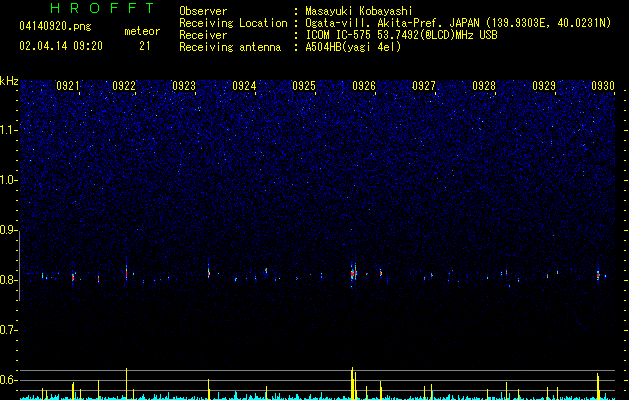Click the kHz axis unit label

(x=9, y=81)
